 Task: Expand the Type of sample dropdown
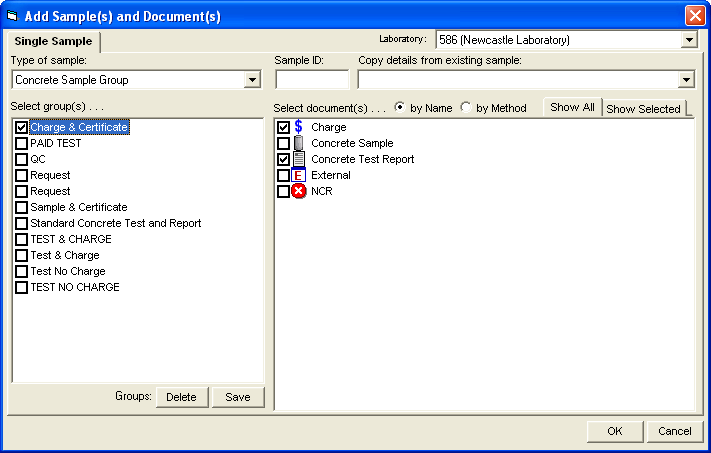point(251,80)
